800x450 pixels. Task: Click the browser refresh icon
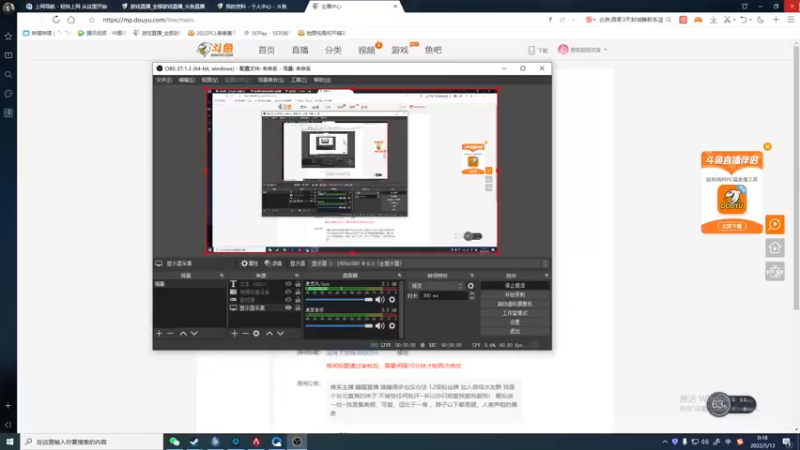[56, 19]
